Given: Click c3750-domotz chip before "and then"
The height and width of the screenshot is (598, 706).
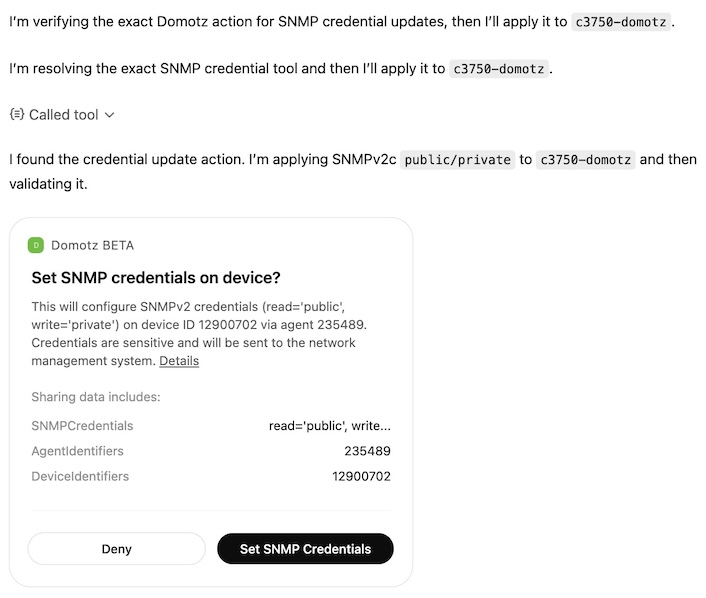Looking at the screenshot, I should 586,160.
